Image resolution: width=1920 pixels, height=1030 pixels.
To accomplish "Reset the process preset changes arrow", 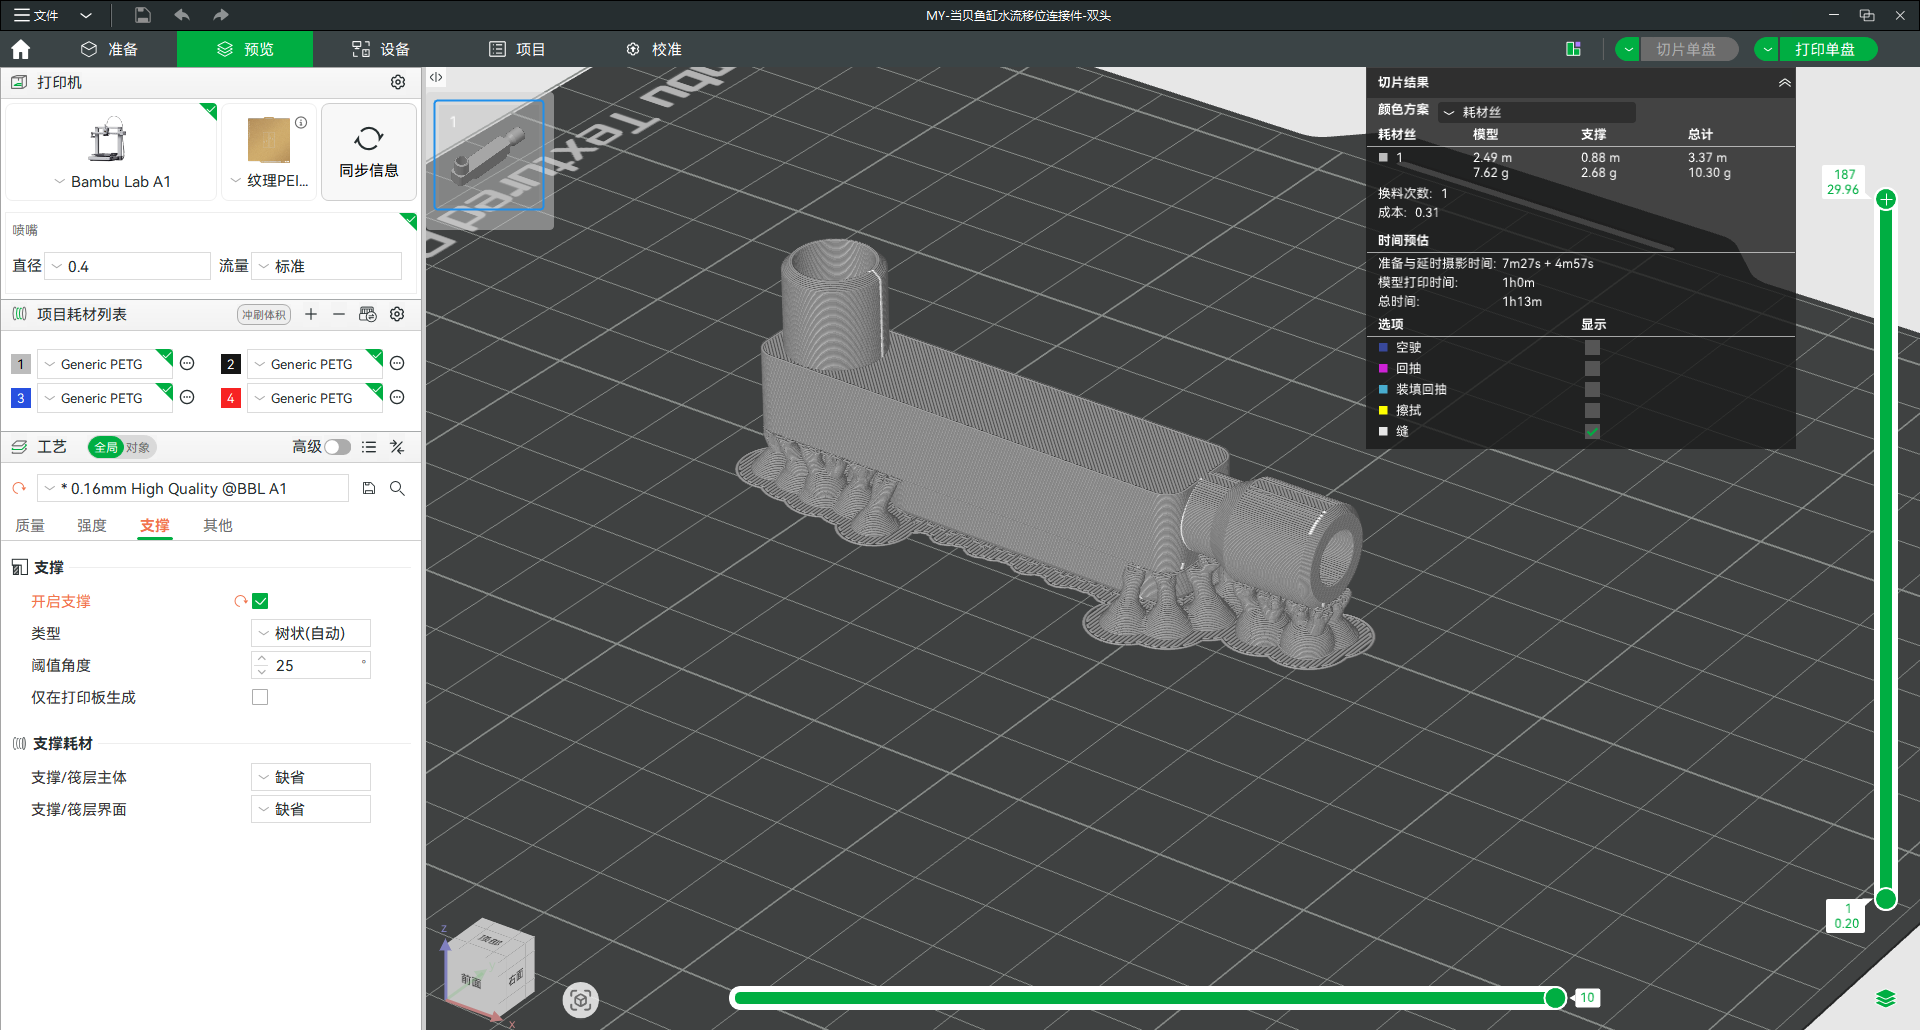I will point(19,488).
